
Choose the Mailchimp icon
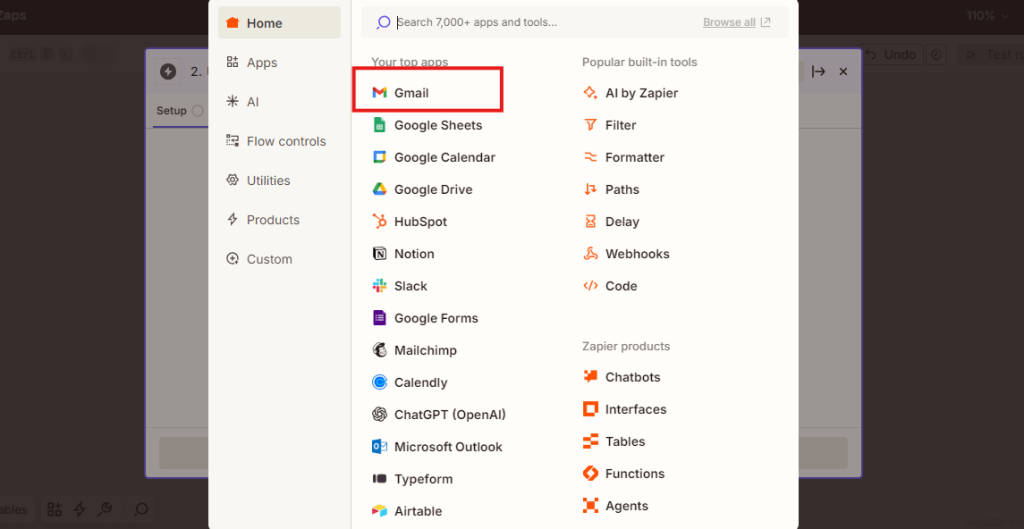[x=379, y=350]
